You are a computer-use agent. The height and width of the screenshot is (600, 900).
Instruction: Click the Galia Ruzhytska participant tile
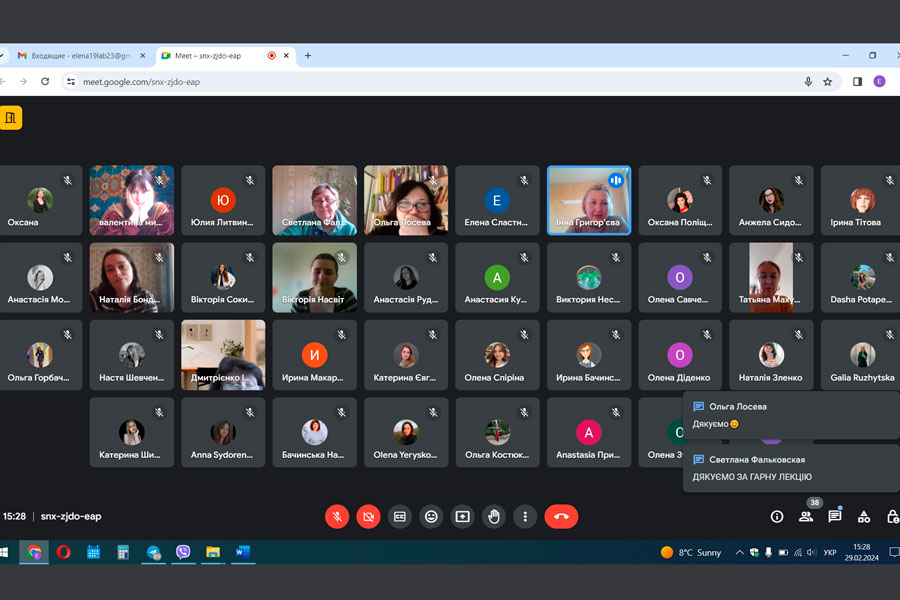tap(861, 355)
